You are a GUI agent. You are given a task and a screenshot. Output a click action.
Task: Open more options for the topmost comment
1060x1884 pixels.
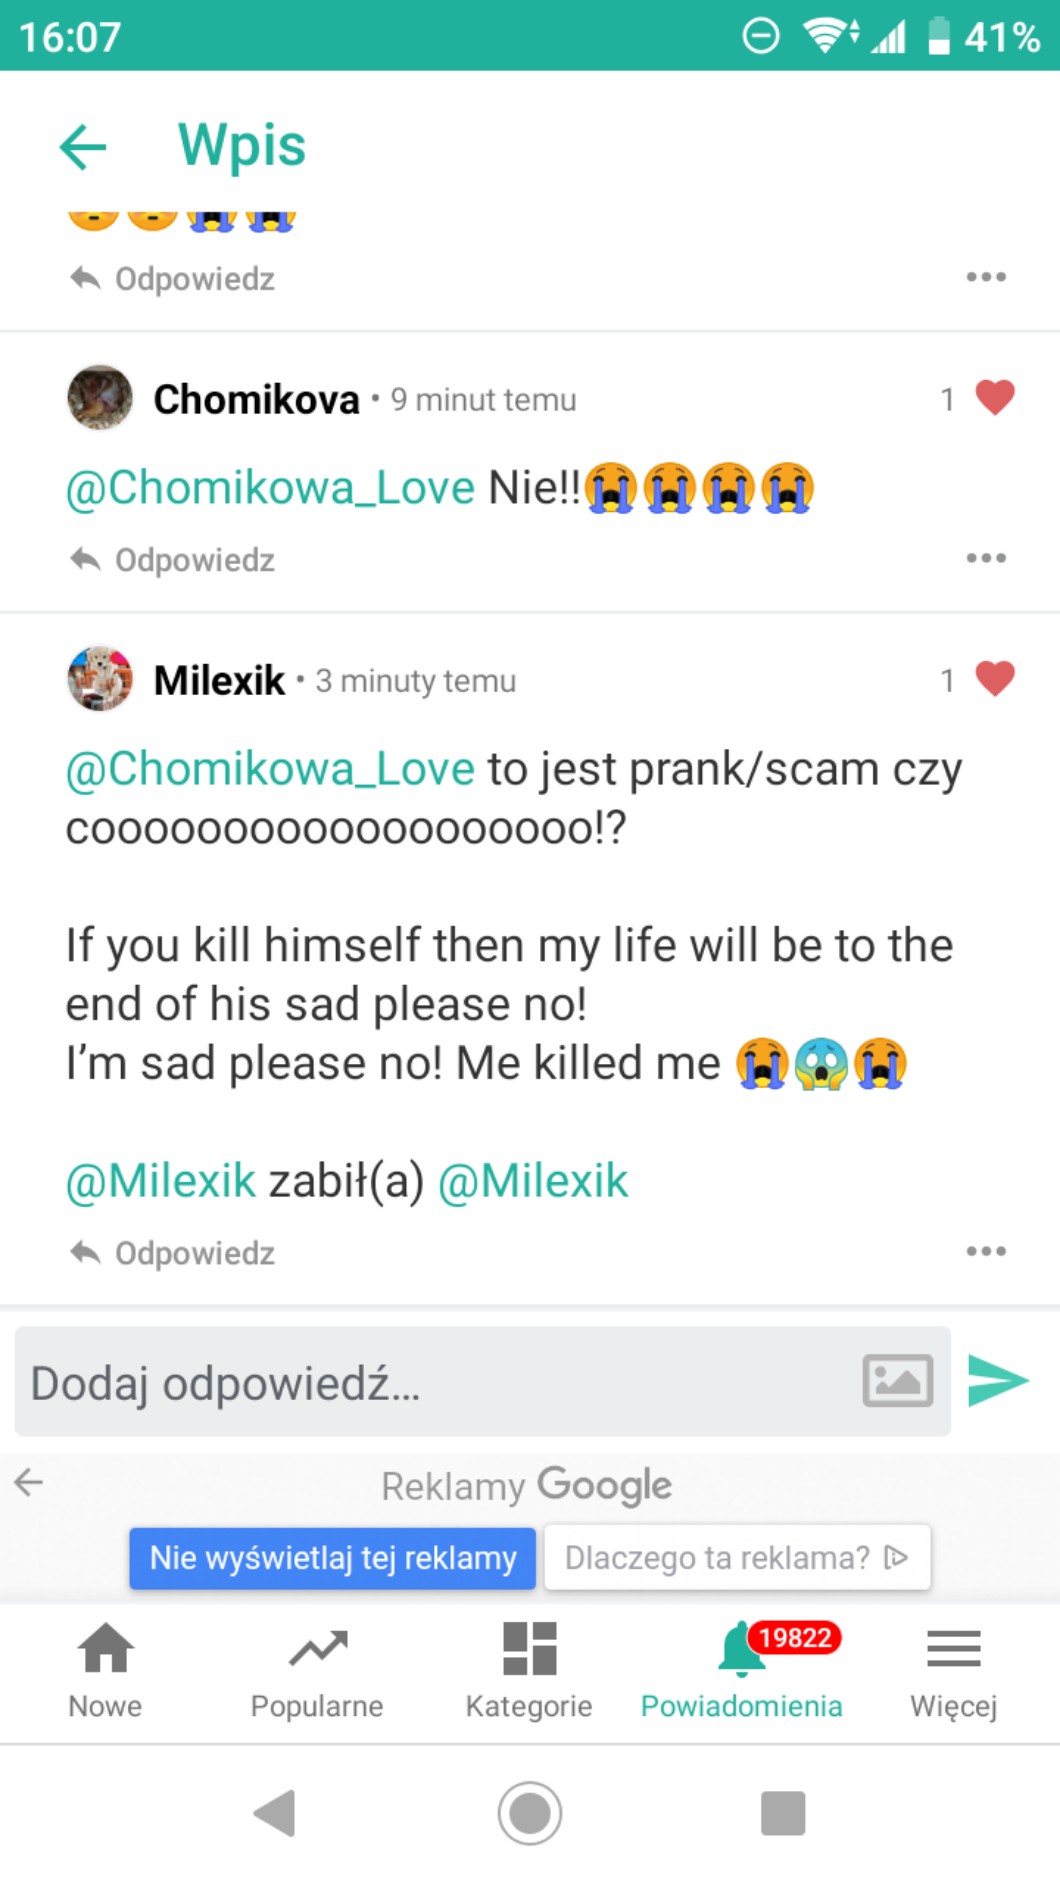tap(985, 277)
